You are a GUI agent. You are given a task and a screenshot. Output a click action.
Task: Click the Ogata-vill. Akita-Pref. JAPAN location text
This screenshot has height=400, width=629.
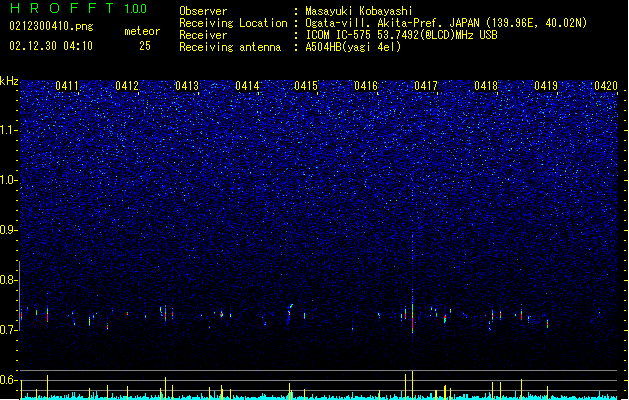point(446,23)
